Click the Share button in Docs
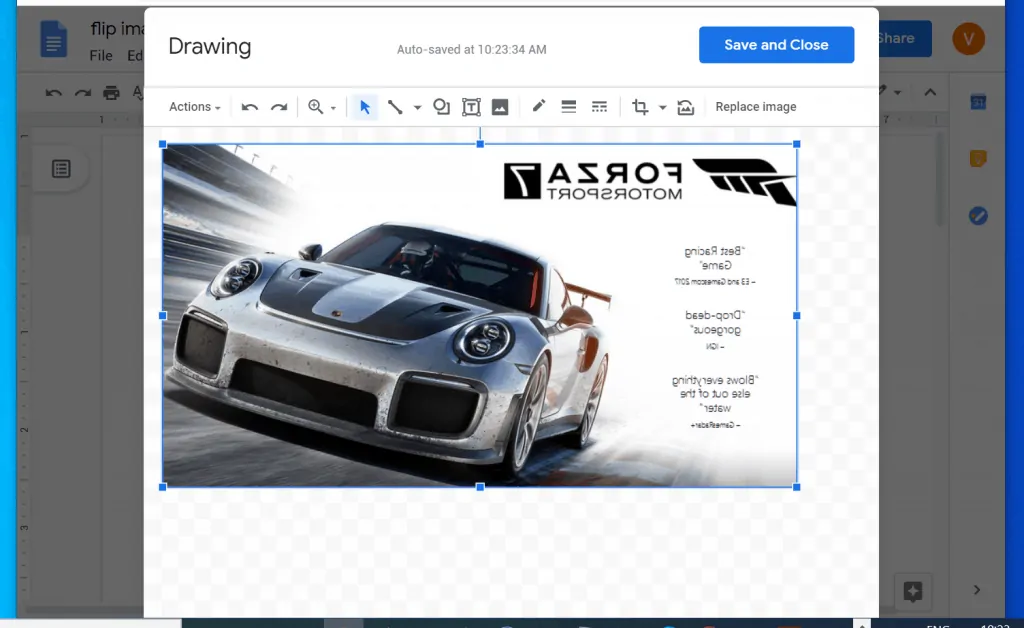 coord(904,39)
